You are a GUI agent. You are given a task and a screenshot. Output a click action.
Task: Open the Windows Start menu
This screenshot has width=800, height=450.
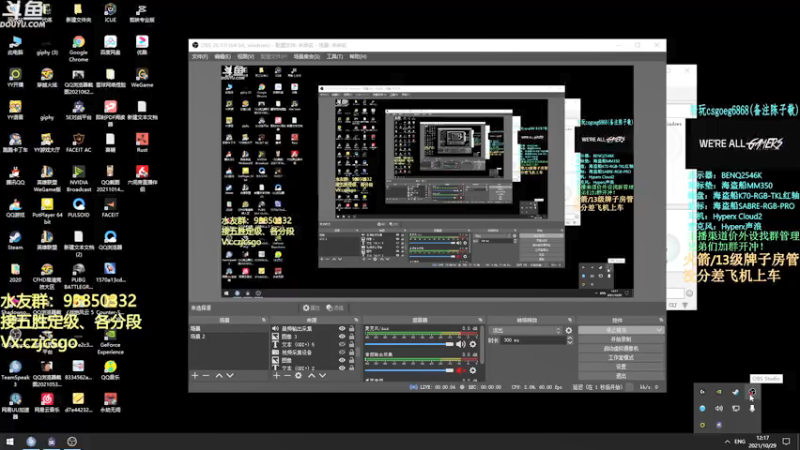point(10,441)
